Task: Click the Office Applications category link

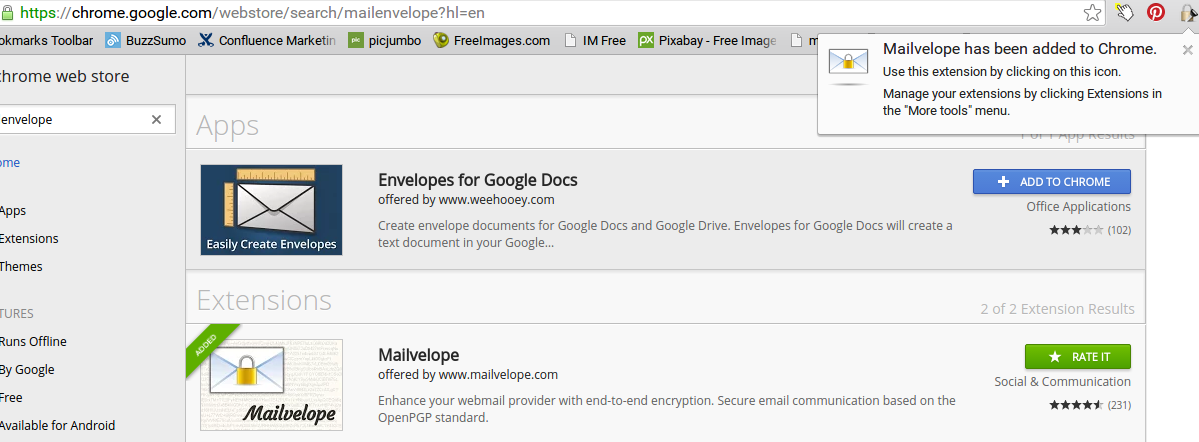Action: [x=1078, y=206]
